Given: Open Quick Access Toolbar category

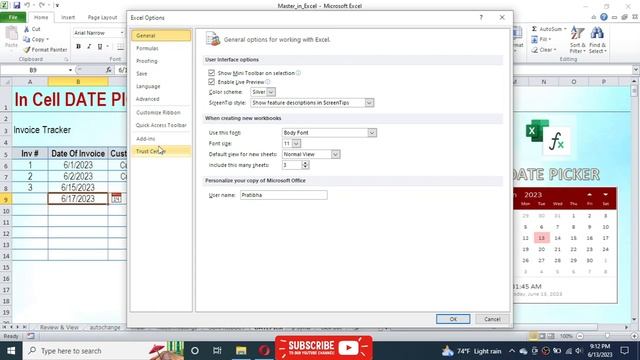Looking at the screenshot, I should [x=161, y=125].
